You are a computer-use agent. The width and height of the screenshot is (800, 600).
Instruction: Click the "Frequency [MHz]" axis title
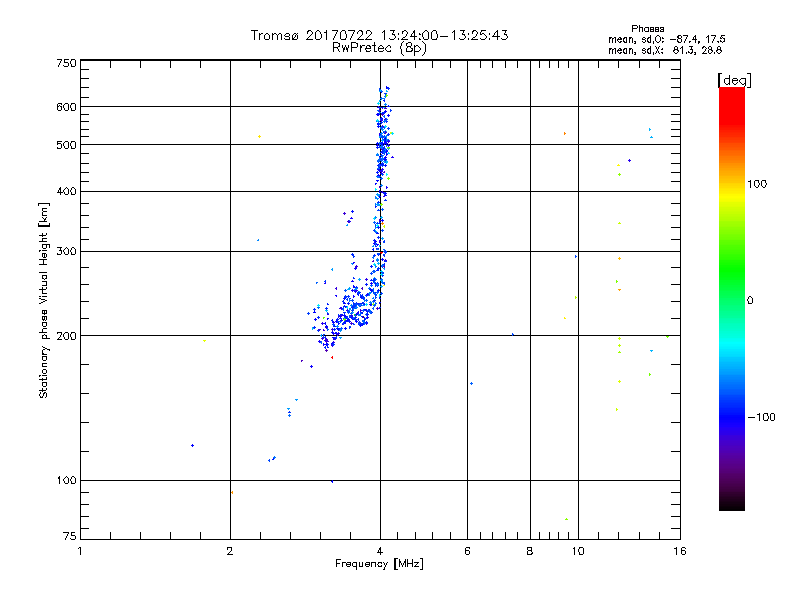pos(379,564)
